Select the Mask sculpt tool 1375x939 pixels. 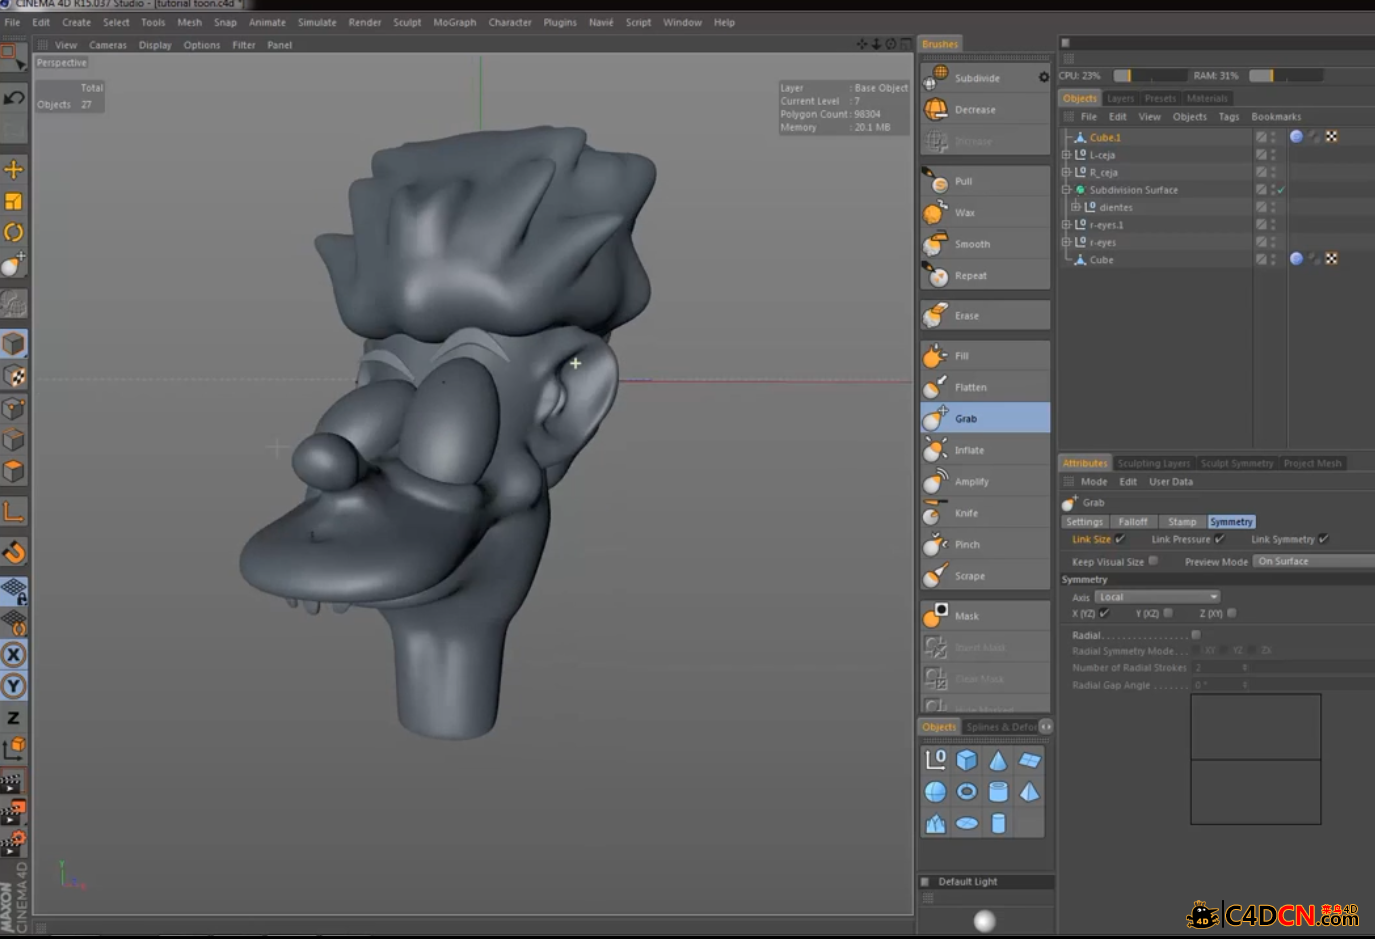point(985,616)
